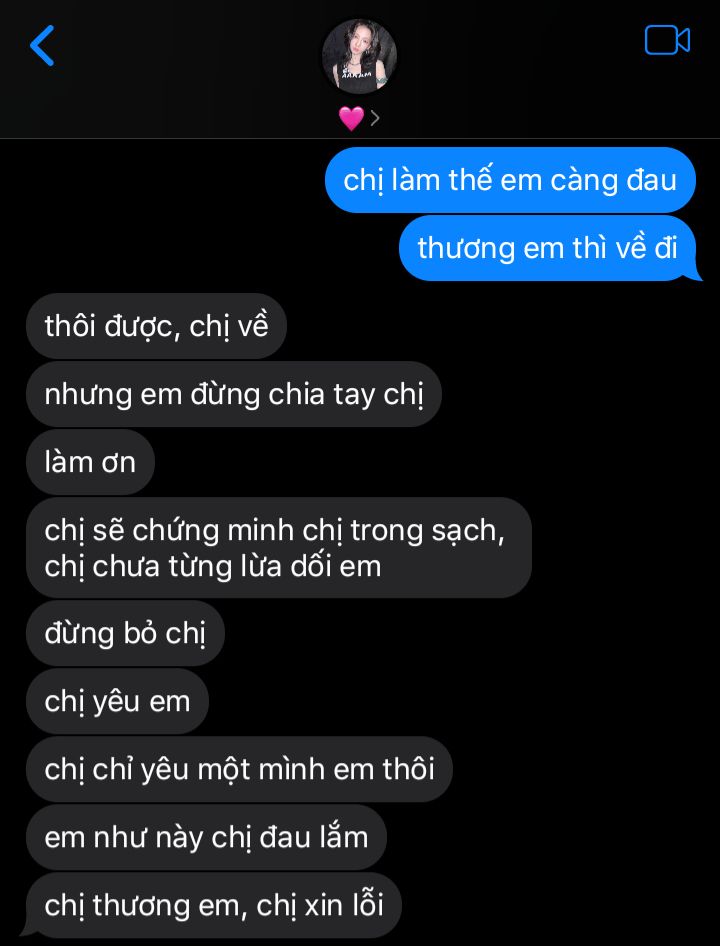720x946 pixels.
Task: Tap the pink heart contact name
Action: point(351,119)
